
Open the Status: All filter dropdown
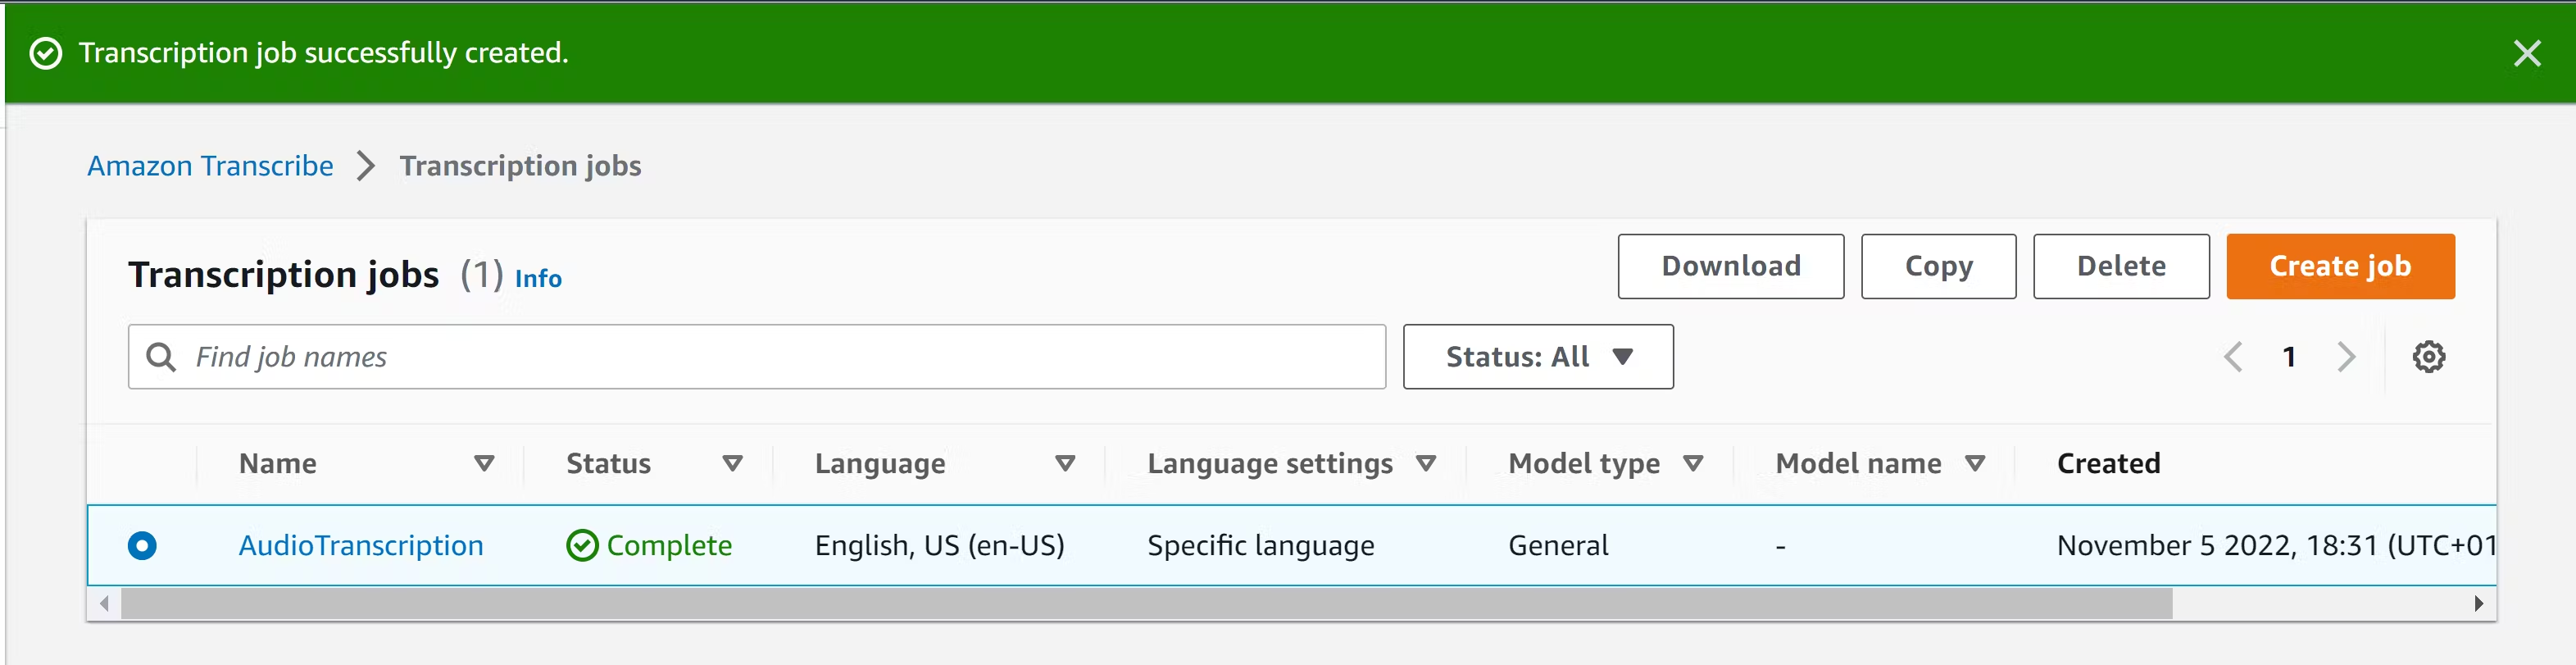(1537, 357)
